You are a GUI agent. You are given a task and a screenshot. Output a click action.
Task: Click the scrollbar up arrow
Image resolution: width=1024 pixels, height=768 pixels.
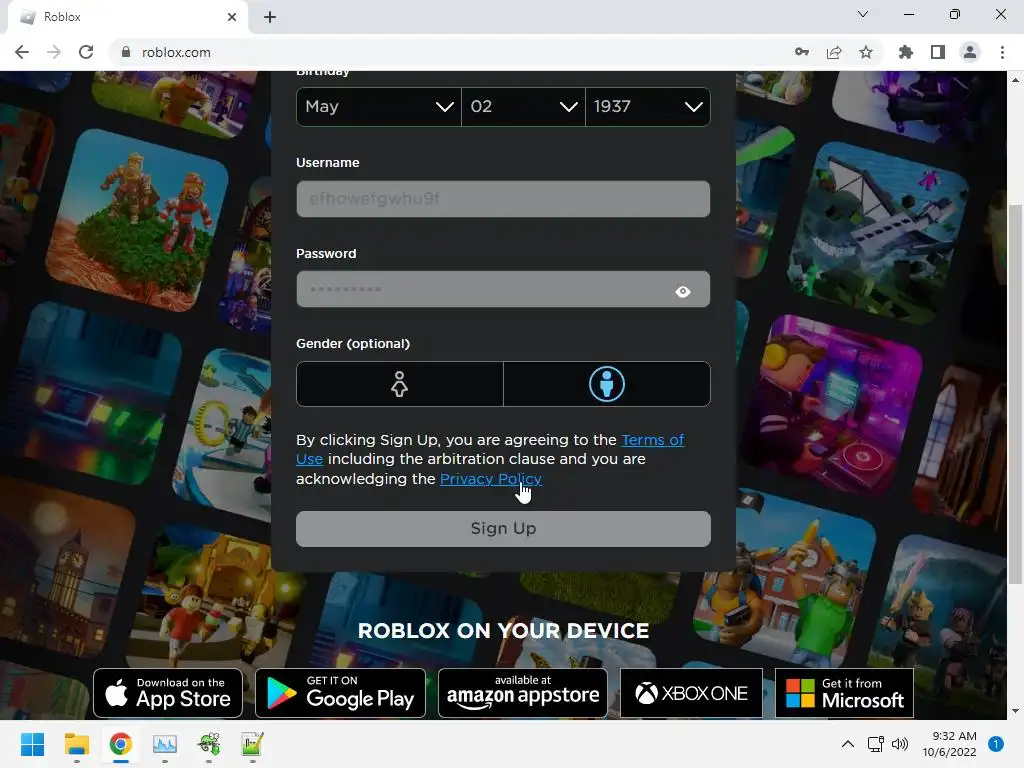click(x=1015, y=80)
